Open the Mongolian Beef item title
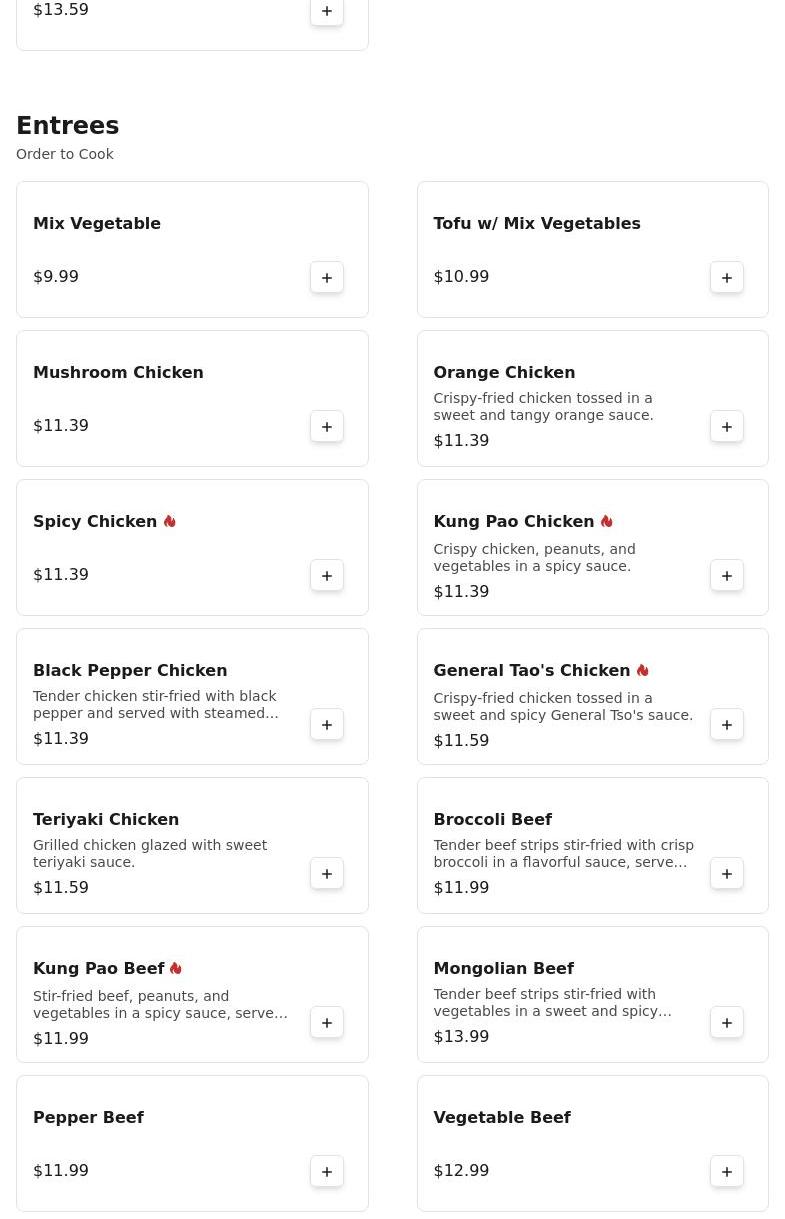This screenshot has width=785, height=1219. pos(503,968)
